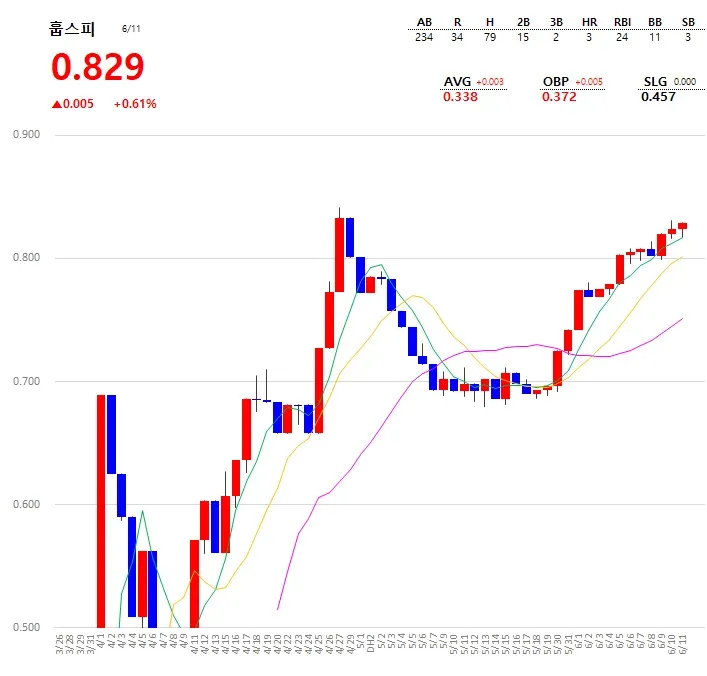Image resolution: width=707 pixels, height=676 pixels.
Task: Click the AVG label
Action: point(457,82)
